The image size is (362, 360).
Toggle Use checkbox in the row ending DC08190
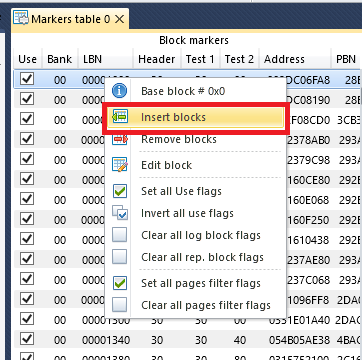pos(27,99)
